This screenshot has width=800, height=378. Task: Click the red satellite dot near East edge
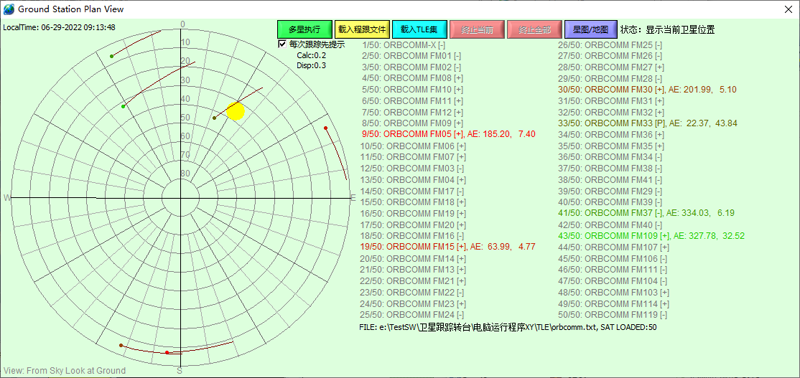click(326, 128)
